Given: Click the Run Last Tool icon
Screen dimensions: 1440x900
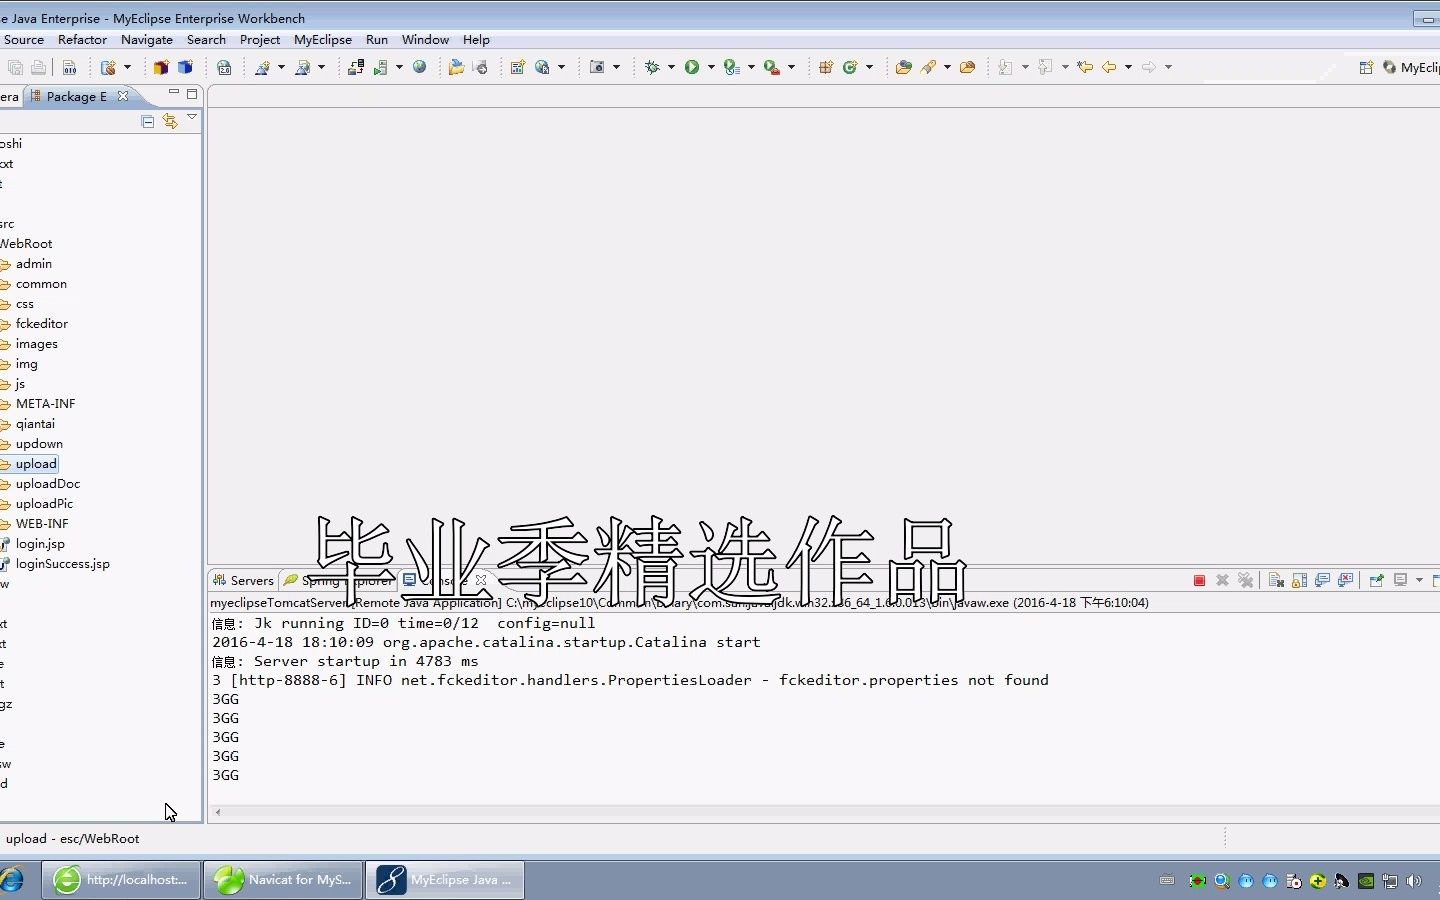Looking at the screenshot, I should pyautogui.click(x=732, y=67).
